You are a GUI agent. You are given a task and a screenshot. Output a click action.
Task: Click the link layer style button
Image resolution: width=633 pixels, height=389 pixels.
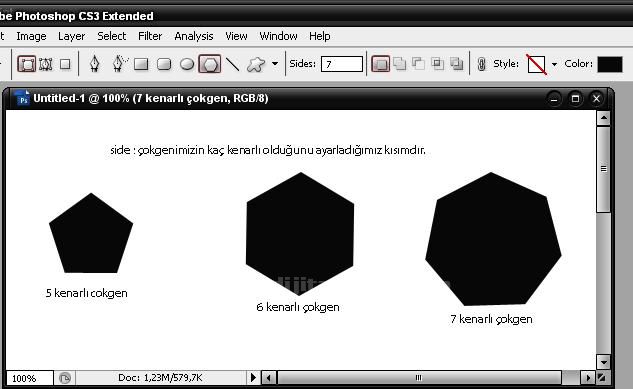pyautogui.click(x=482, y=64)
